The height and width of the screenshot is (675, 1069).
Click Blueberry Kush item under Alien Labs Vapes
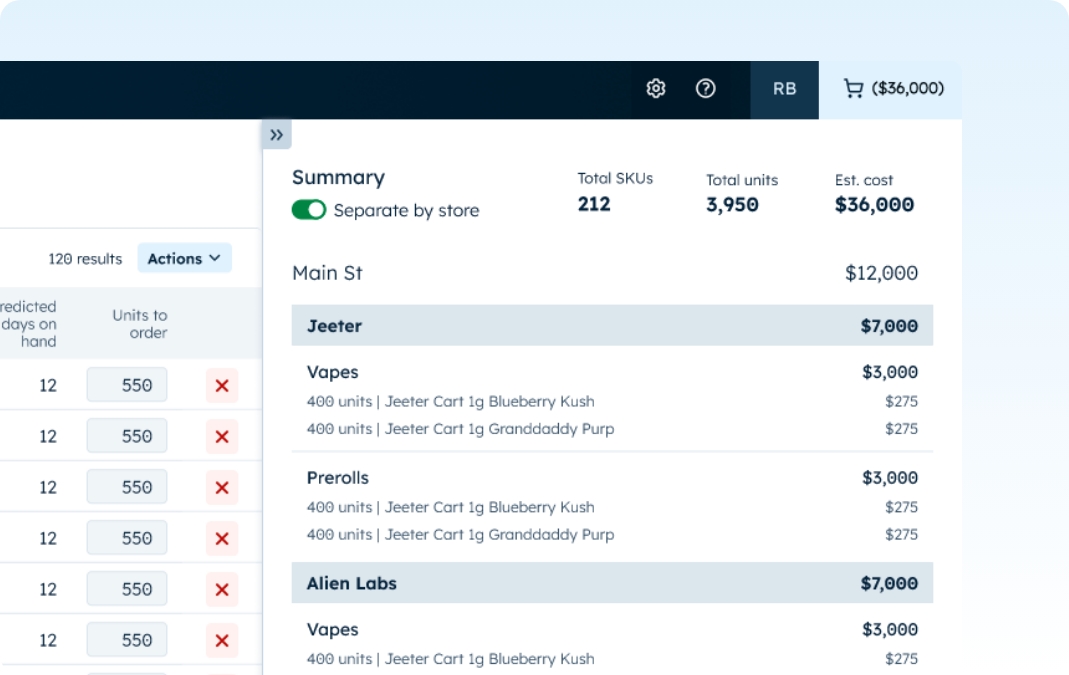[x=451, y=659]
